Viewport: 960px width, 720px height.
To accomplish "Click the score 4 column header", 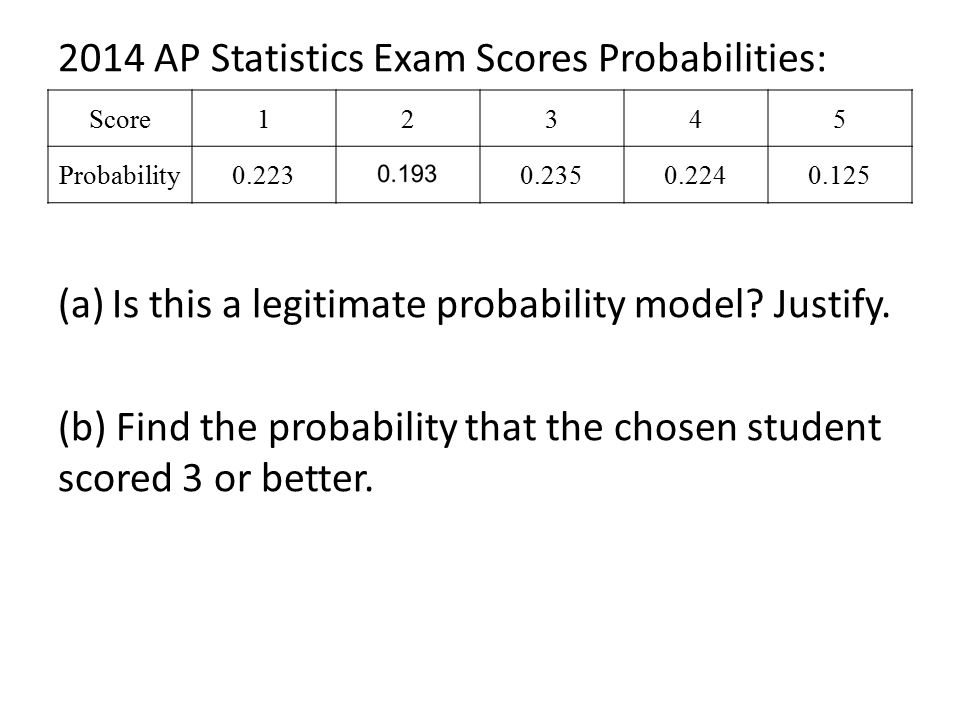I will [696, 118].
